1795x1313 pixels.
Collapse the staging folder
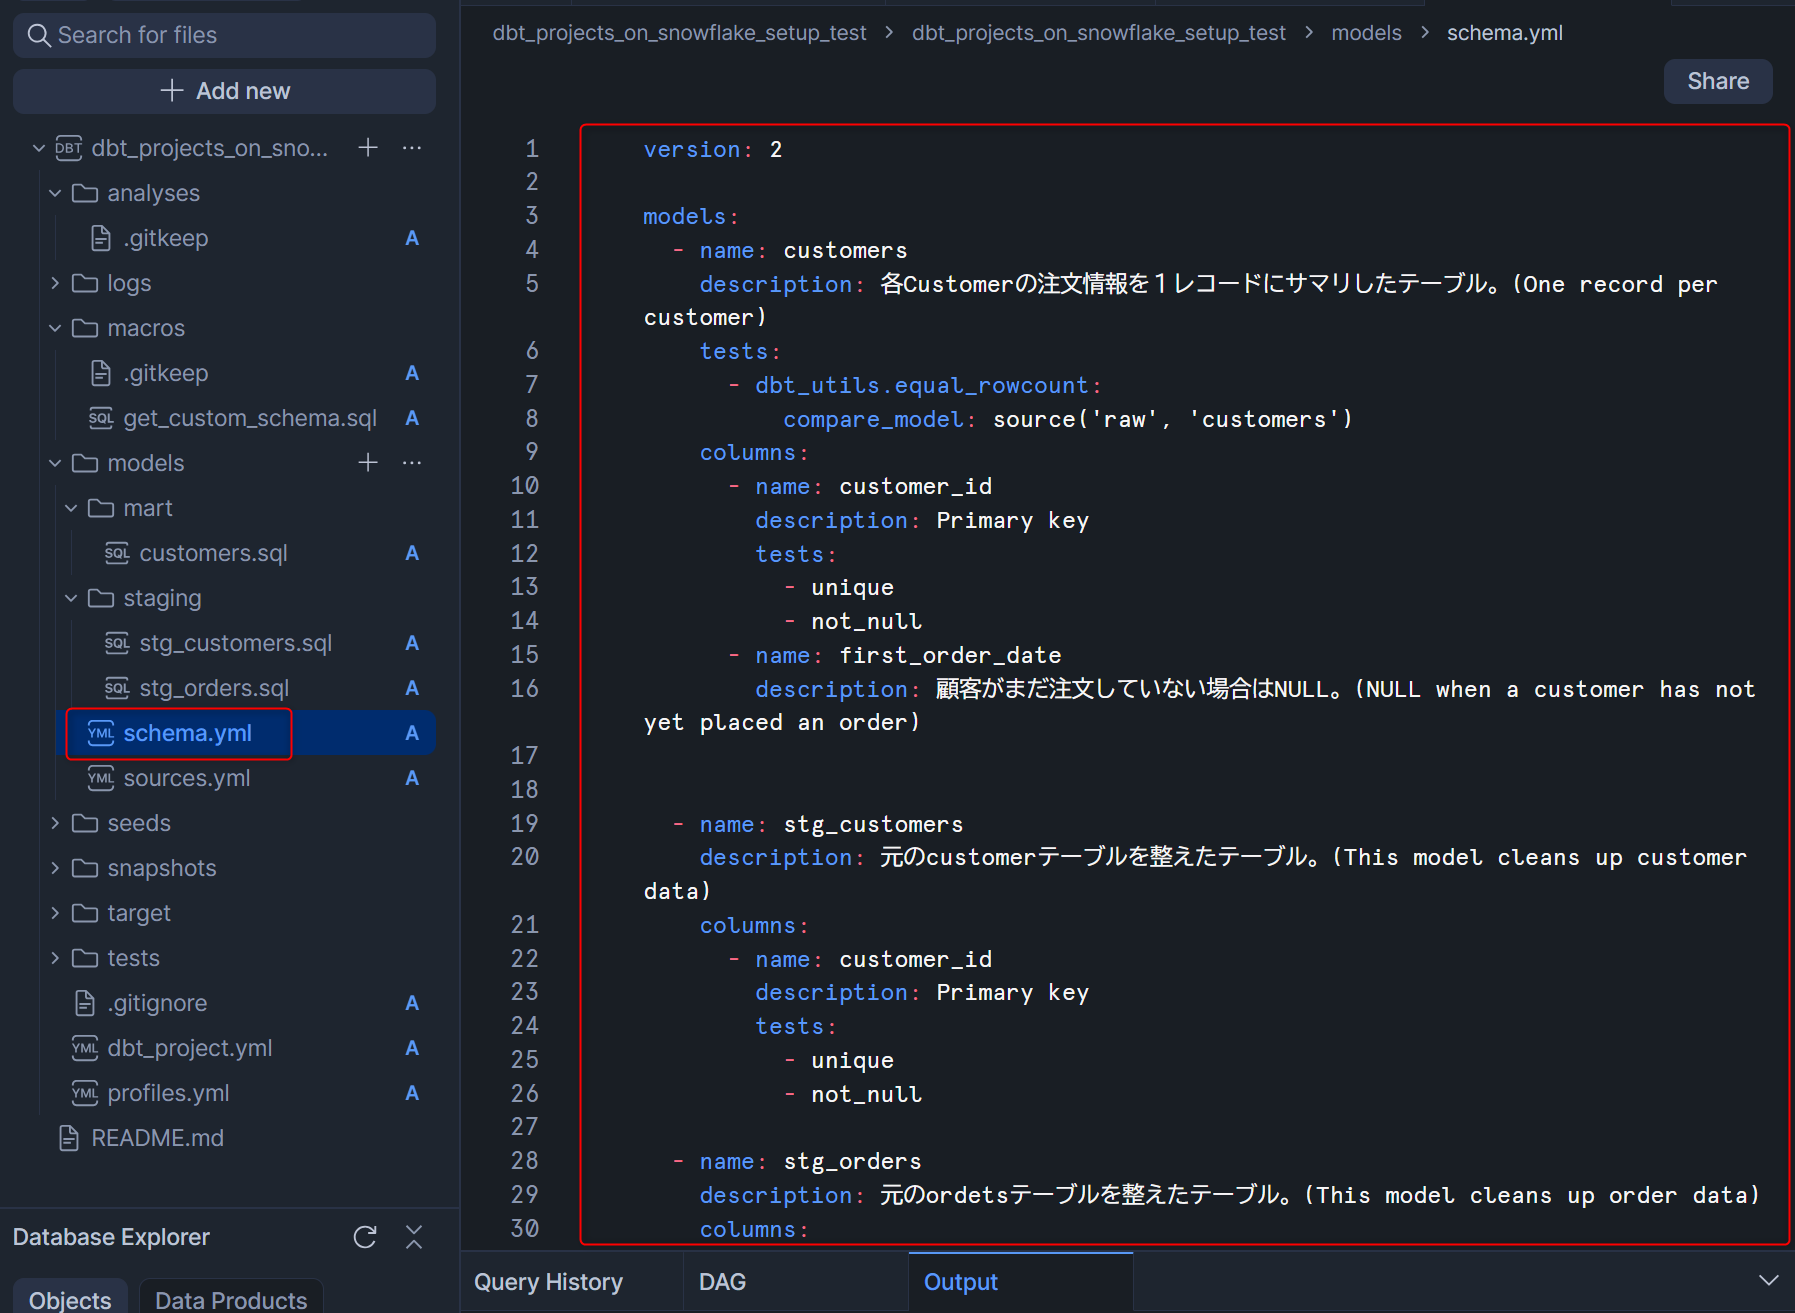tap(71, 598)
